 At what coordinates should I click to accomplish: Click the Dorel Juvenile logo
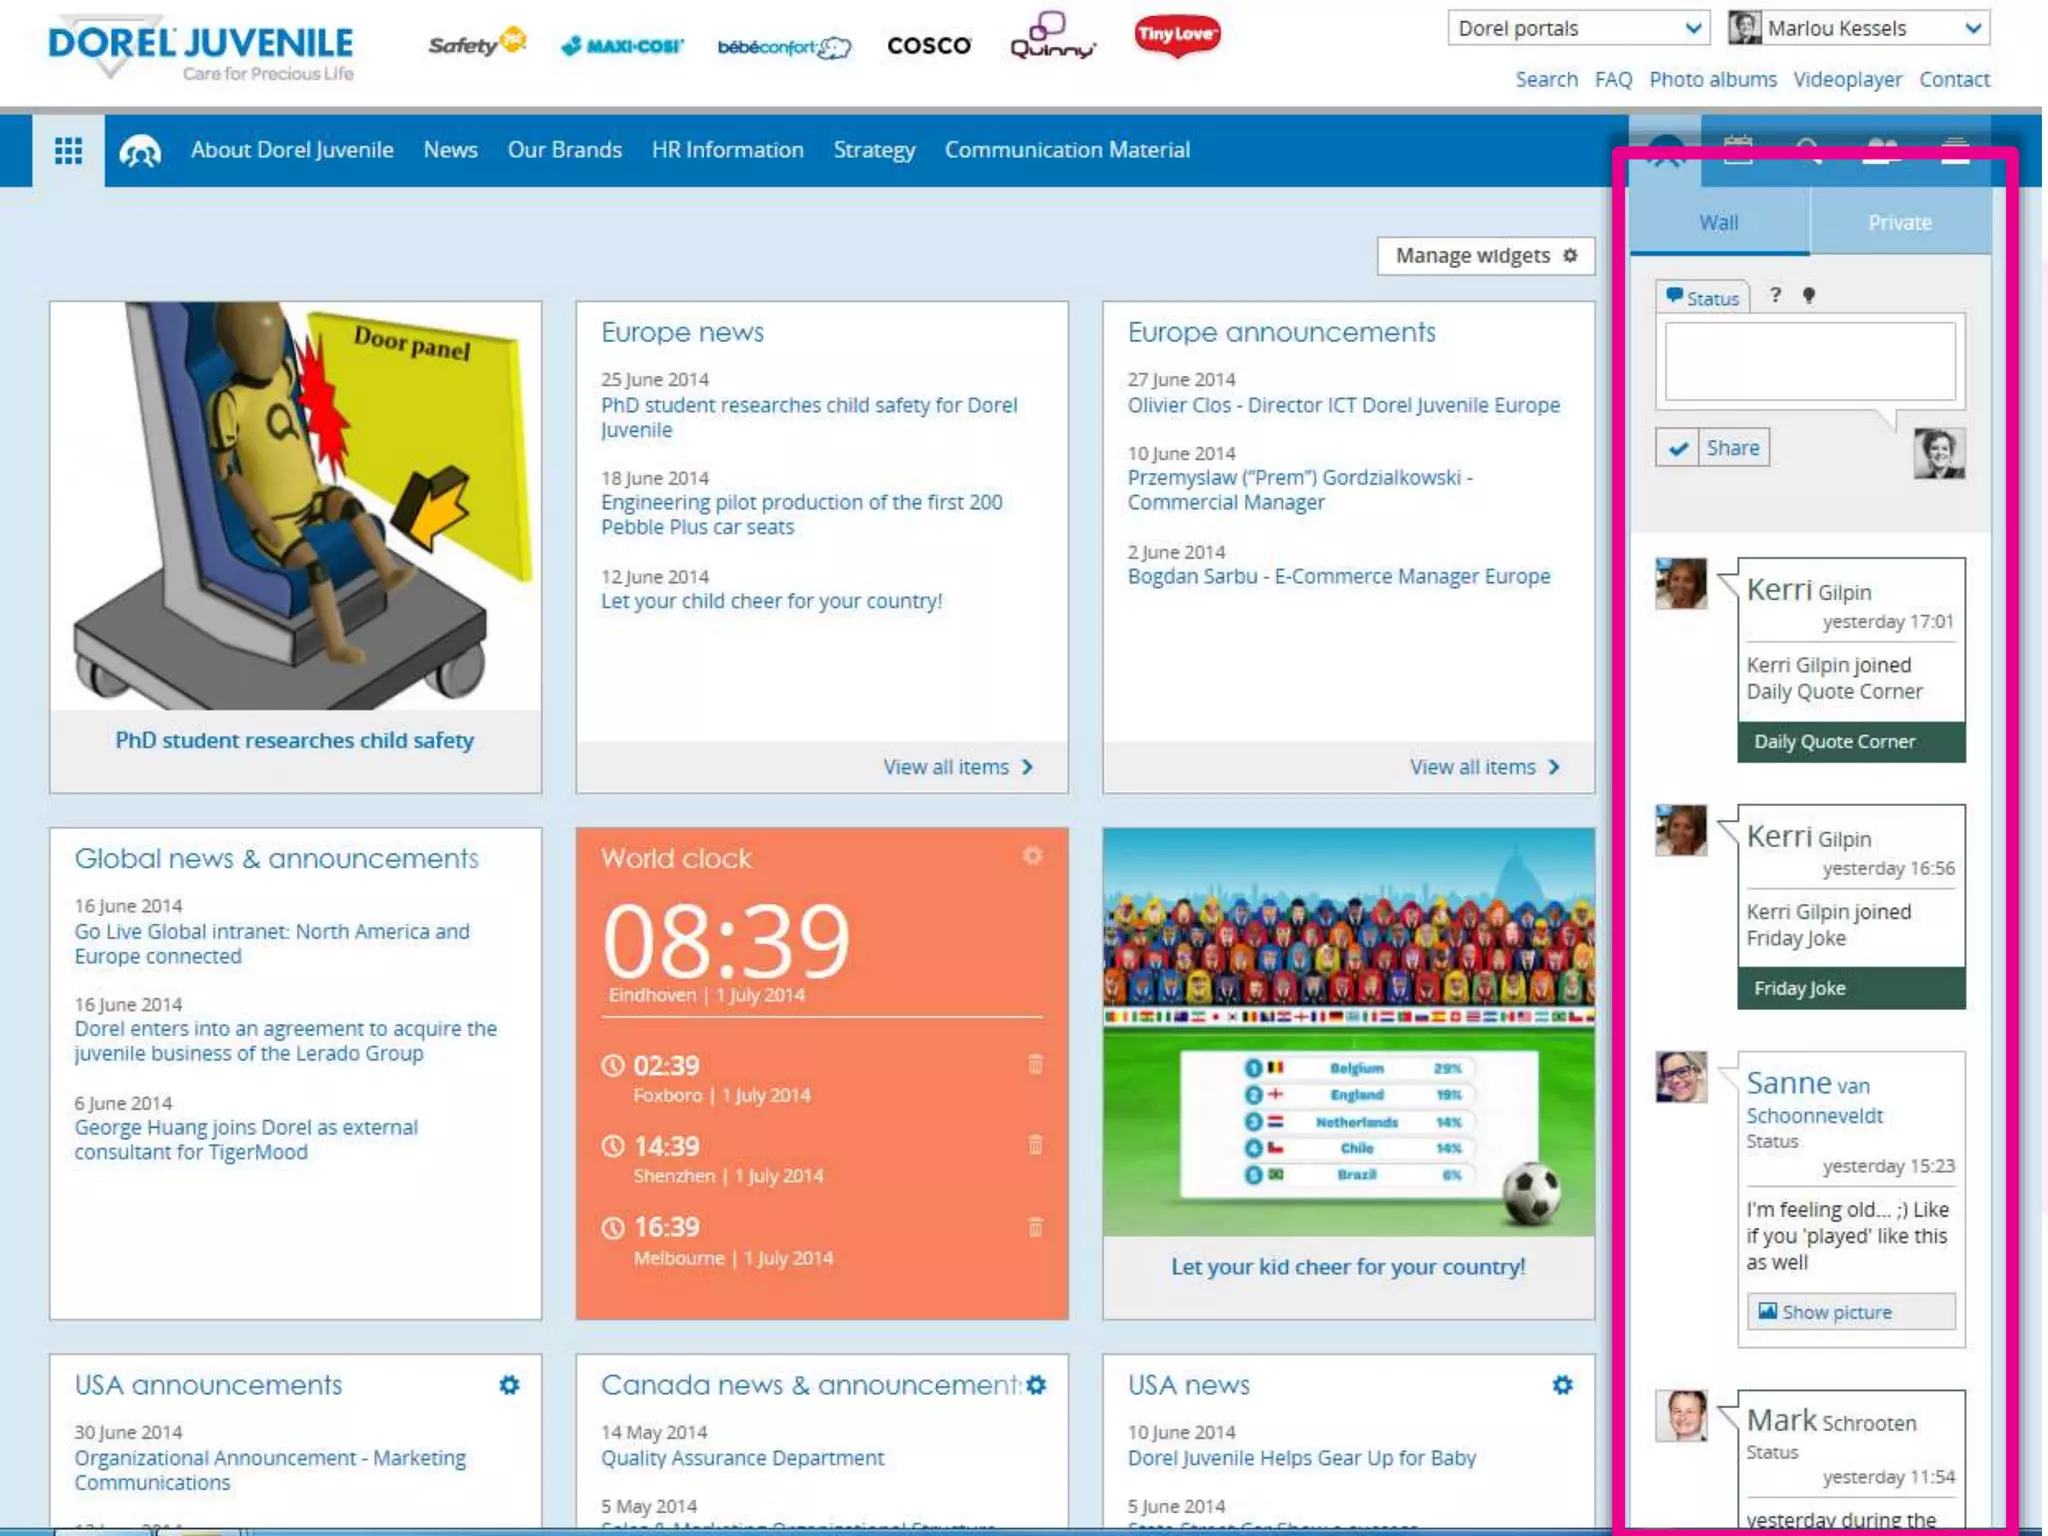(200, 47)
